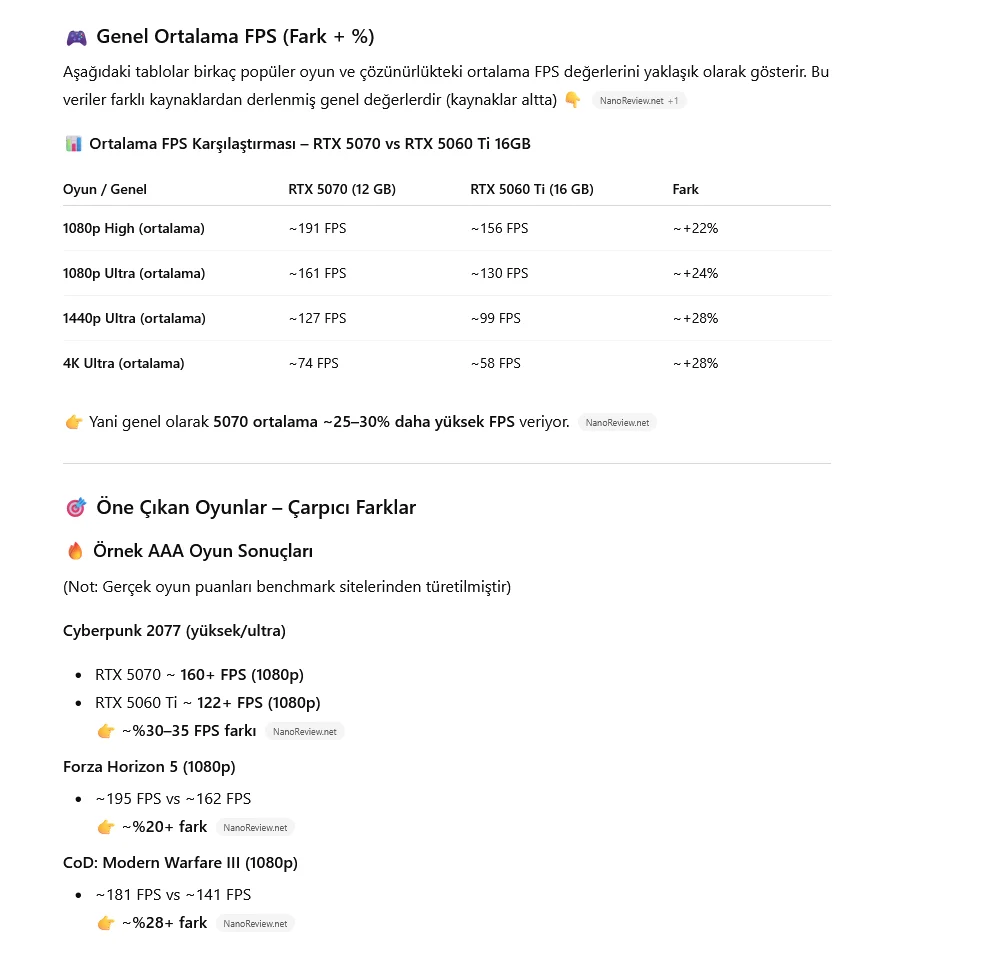This screenshot has width=1007, height=964.
Task: Click the pointing-down hand emoji
Action: click(572, 100)
